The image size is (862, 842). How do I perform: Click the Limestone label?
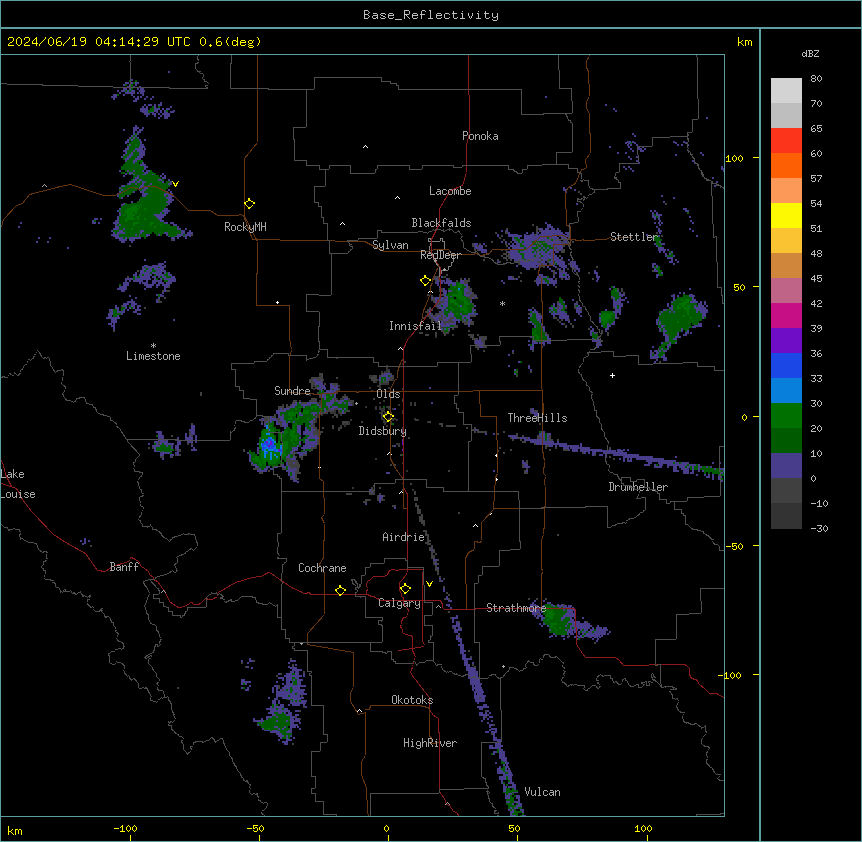click(x=153, y=356)
